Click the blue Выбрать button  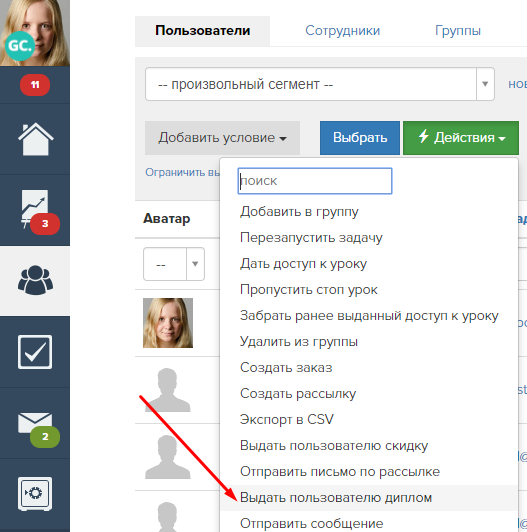tap(360, 138)
